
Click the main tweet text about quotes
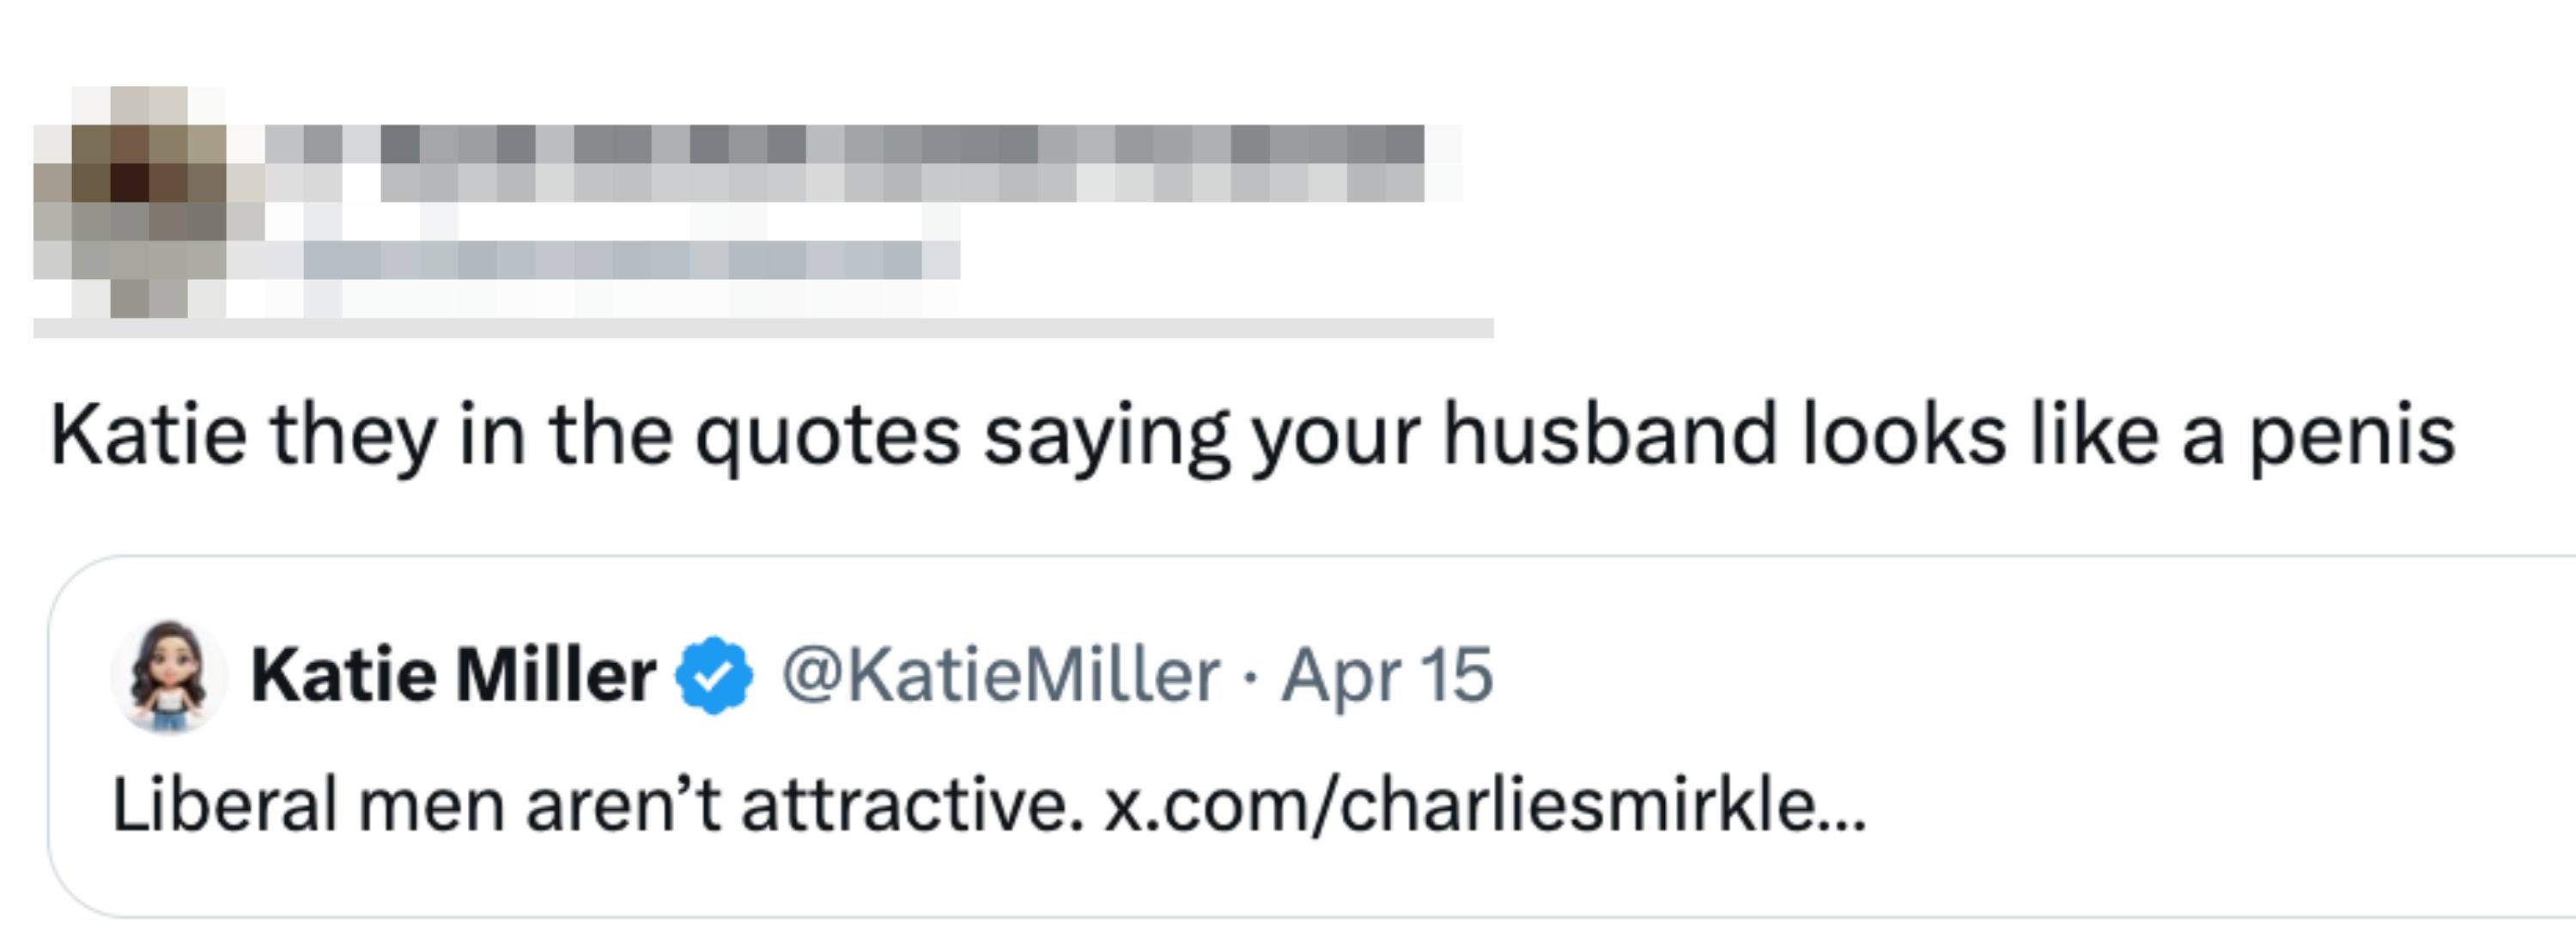point(1252,436)
